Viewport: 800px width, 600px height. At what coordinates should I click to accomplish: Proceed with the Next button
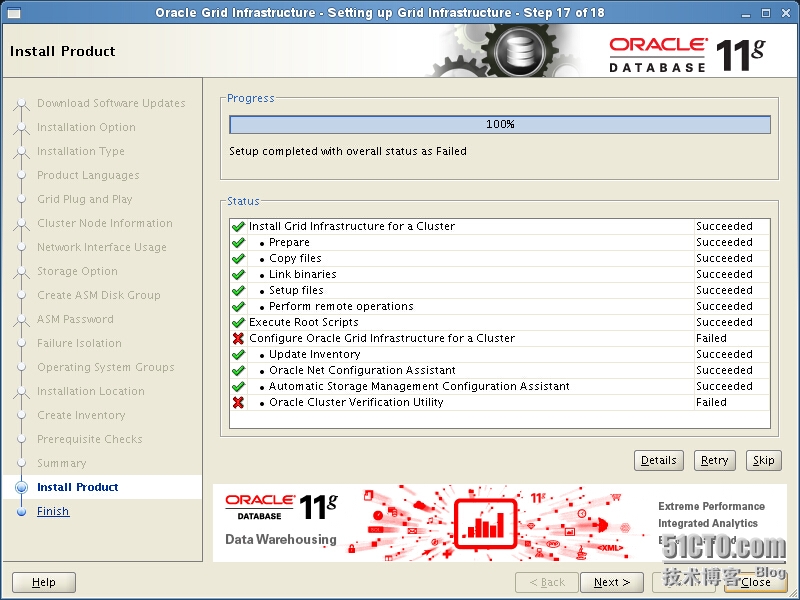click(x=612, y=582)
